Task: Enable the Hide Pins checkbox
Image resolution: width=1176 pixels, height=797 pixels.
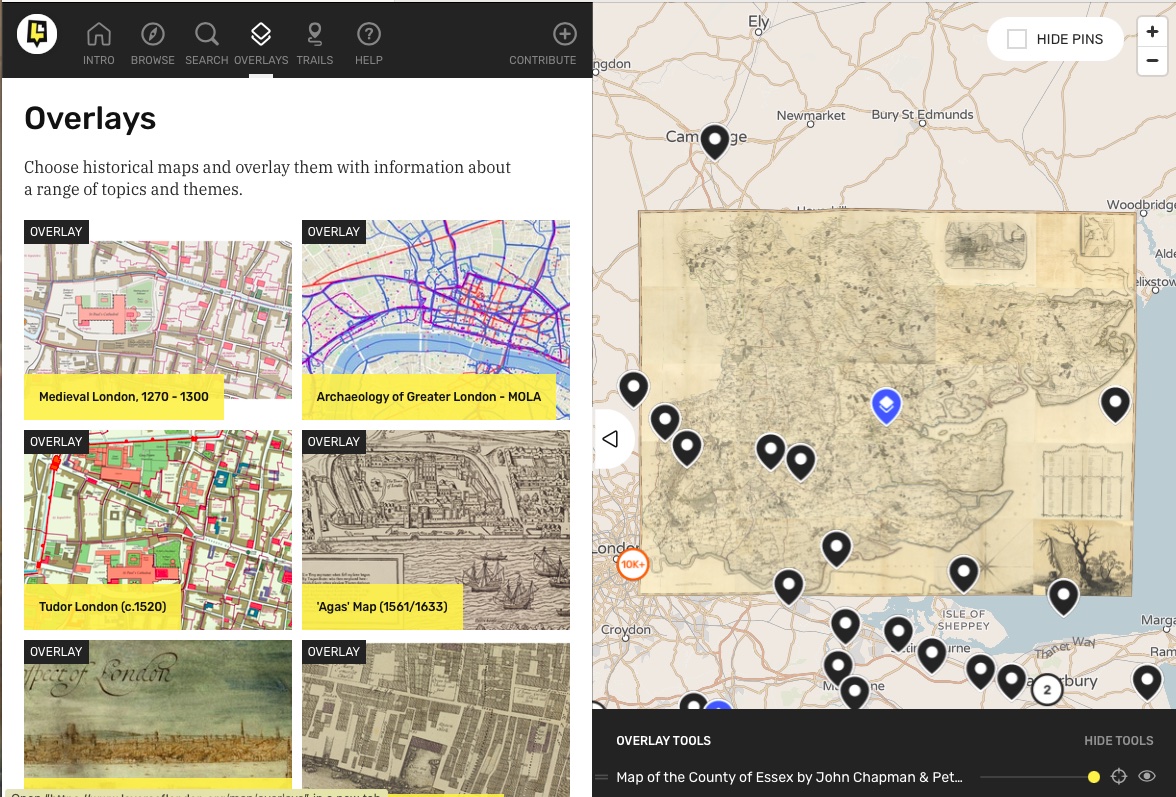Action: point(1017,39)
